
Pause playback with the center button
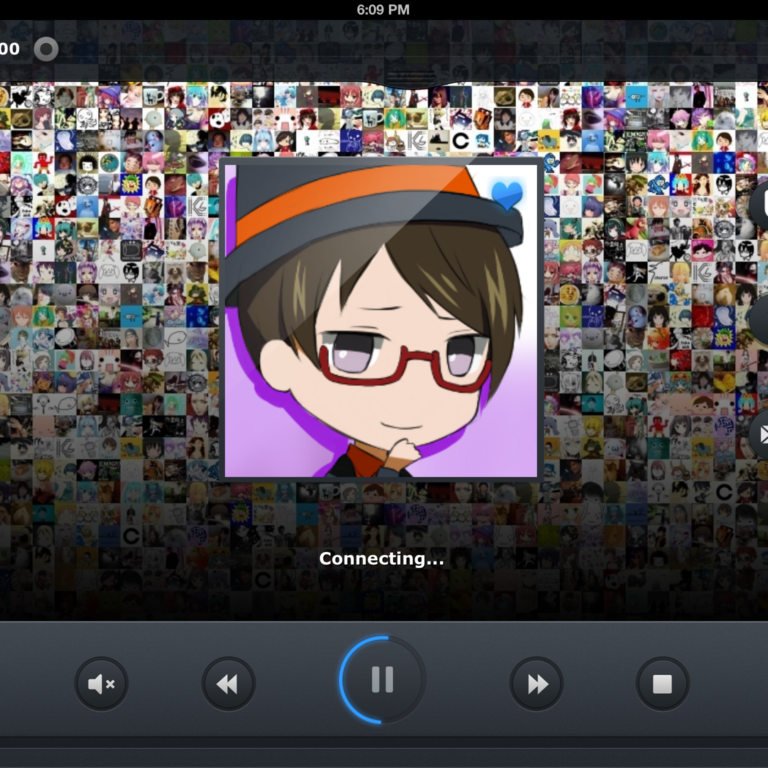point(382,680)
